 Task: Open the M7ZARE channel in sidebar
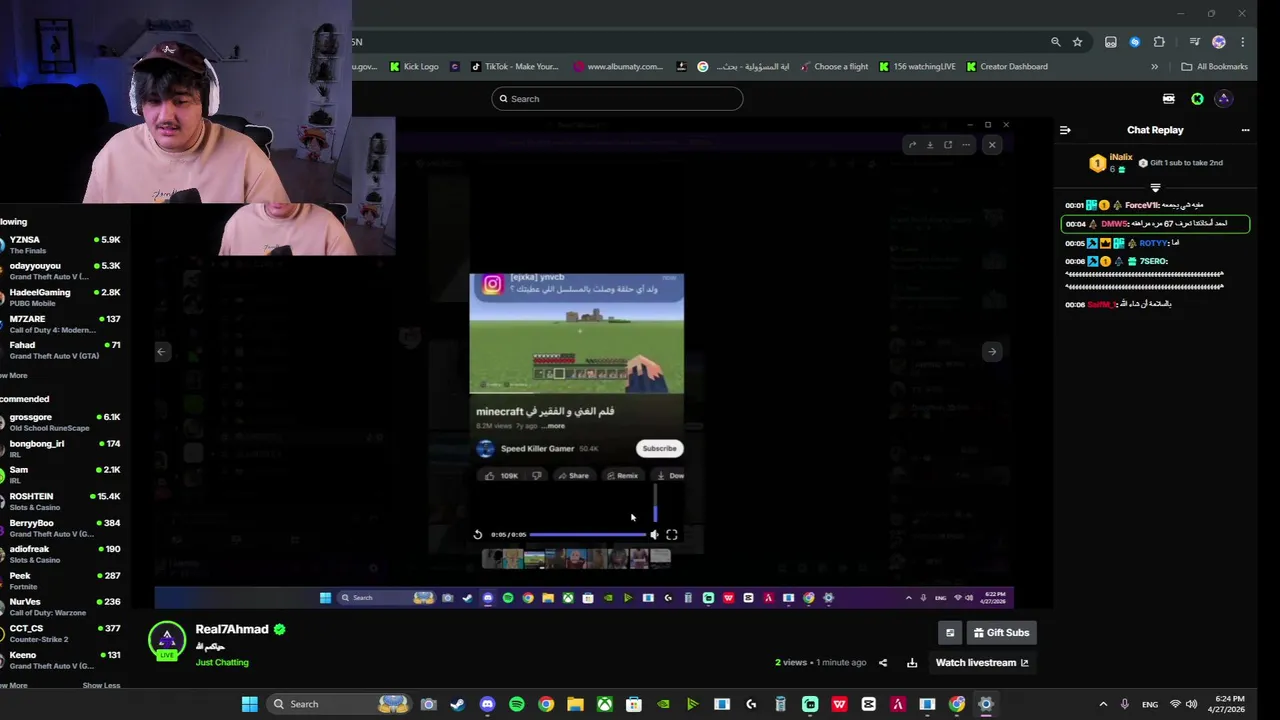(60, 324)
